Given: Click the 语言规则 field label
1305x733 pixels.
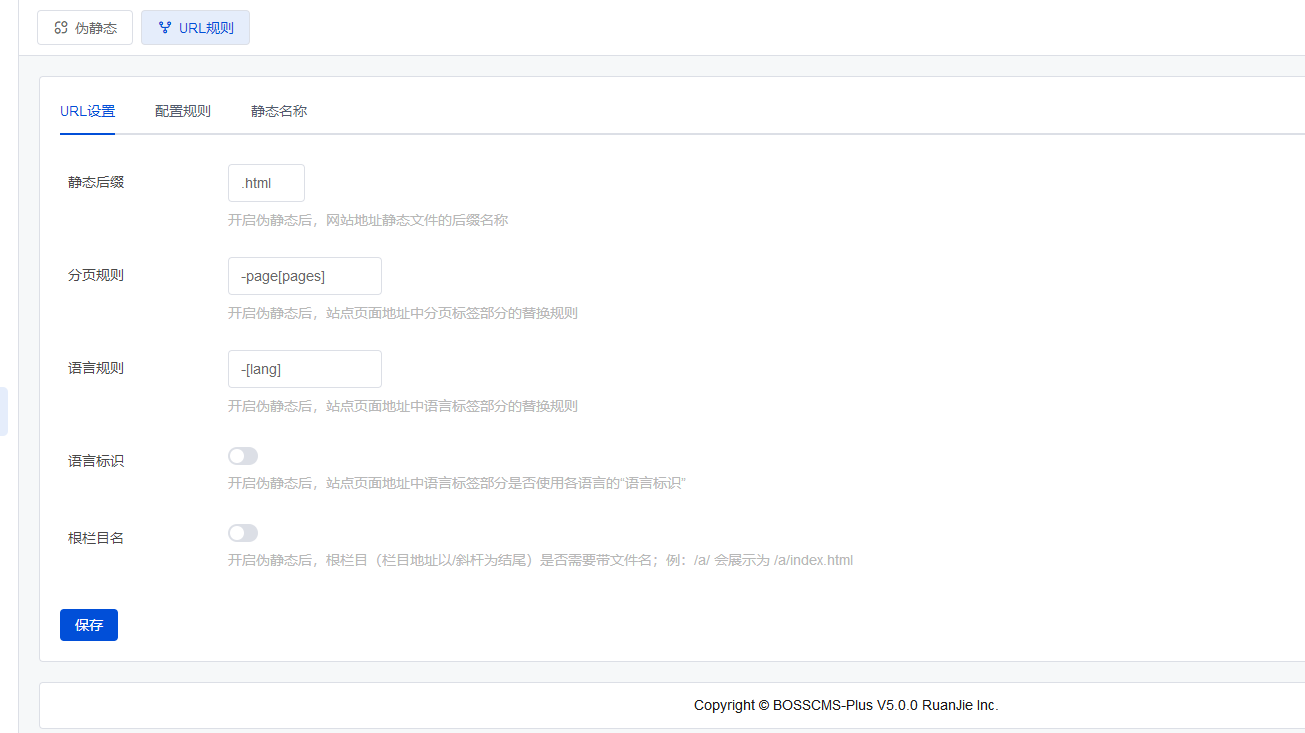Looking at the screenshot, I should coord(96,368).
